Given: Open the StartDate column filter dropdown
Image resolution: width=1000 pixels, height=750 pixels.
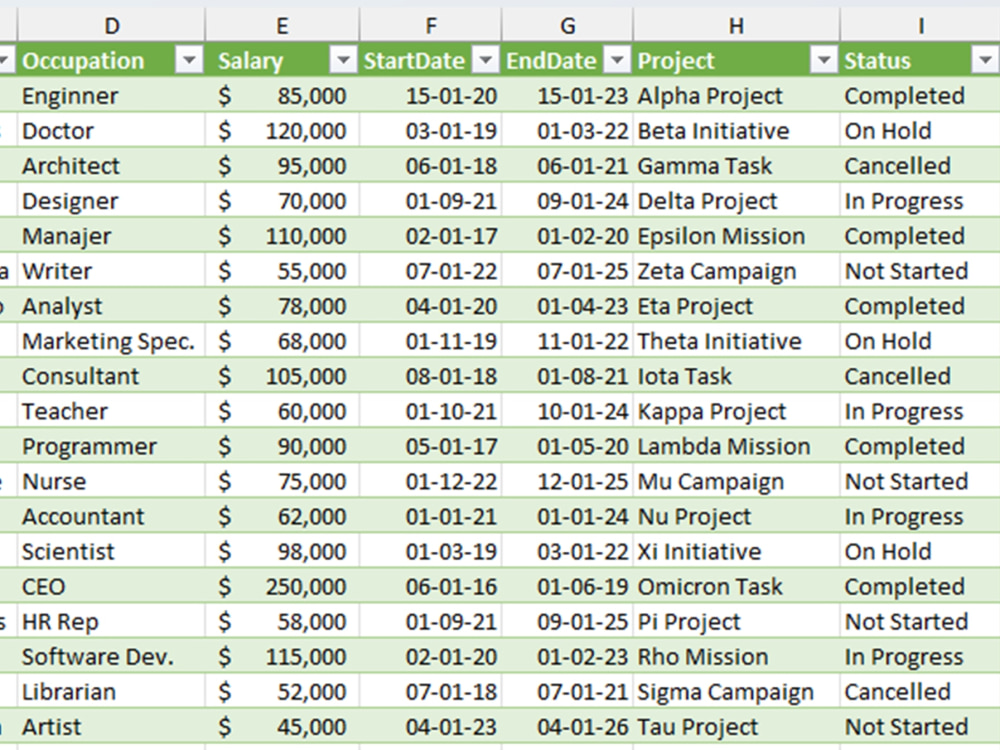Looking at the screenshot, I should point(485,61).
